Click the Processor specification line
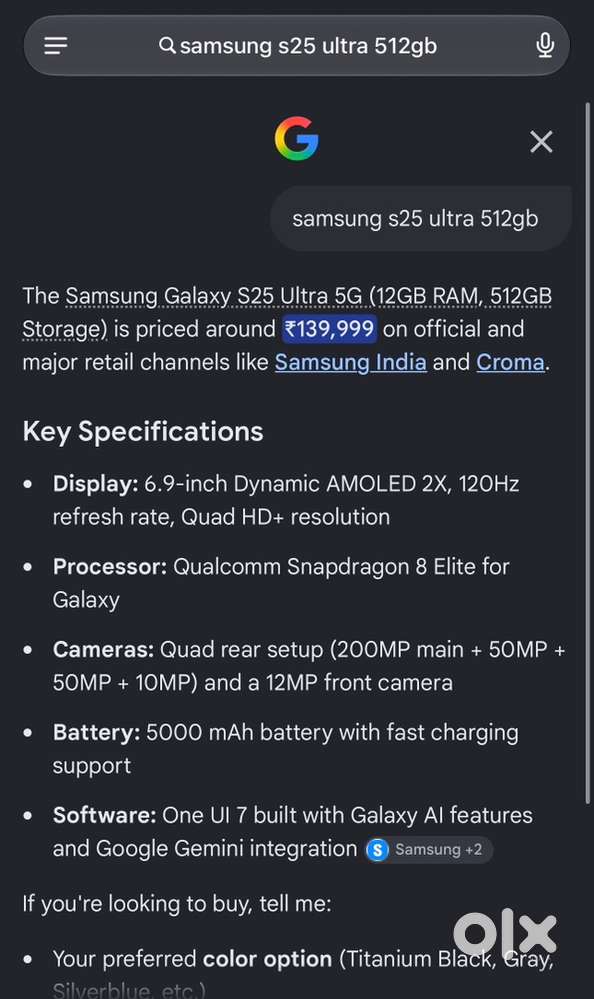This screenshot has width=594, height=999. point(281,583)
